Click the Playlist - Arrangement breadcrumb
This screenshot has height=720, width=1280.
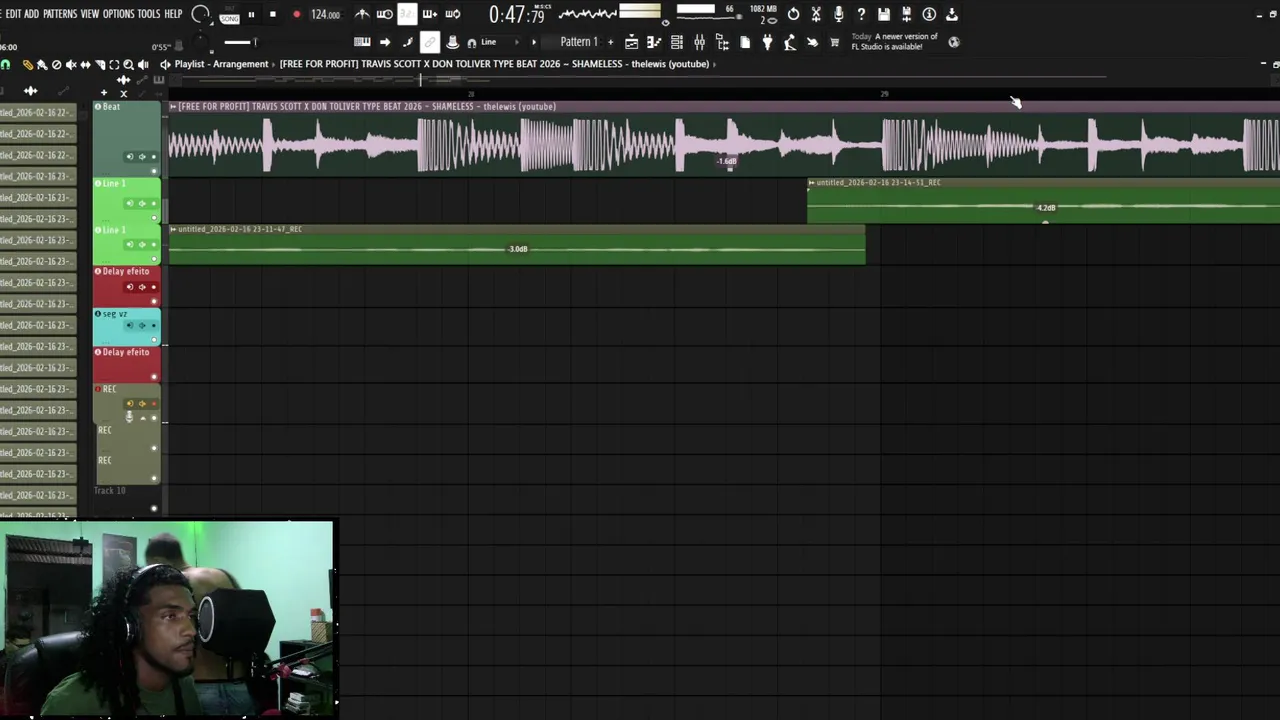pyautogui.click(x=221, y=64)
